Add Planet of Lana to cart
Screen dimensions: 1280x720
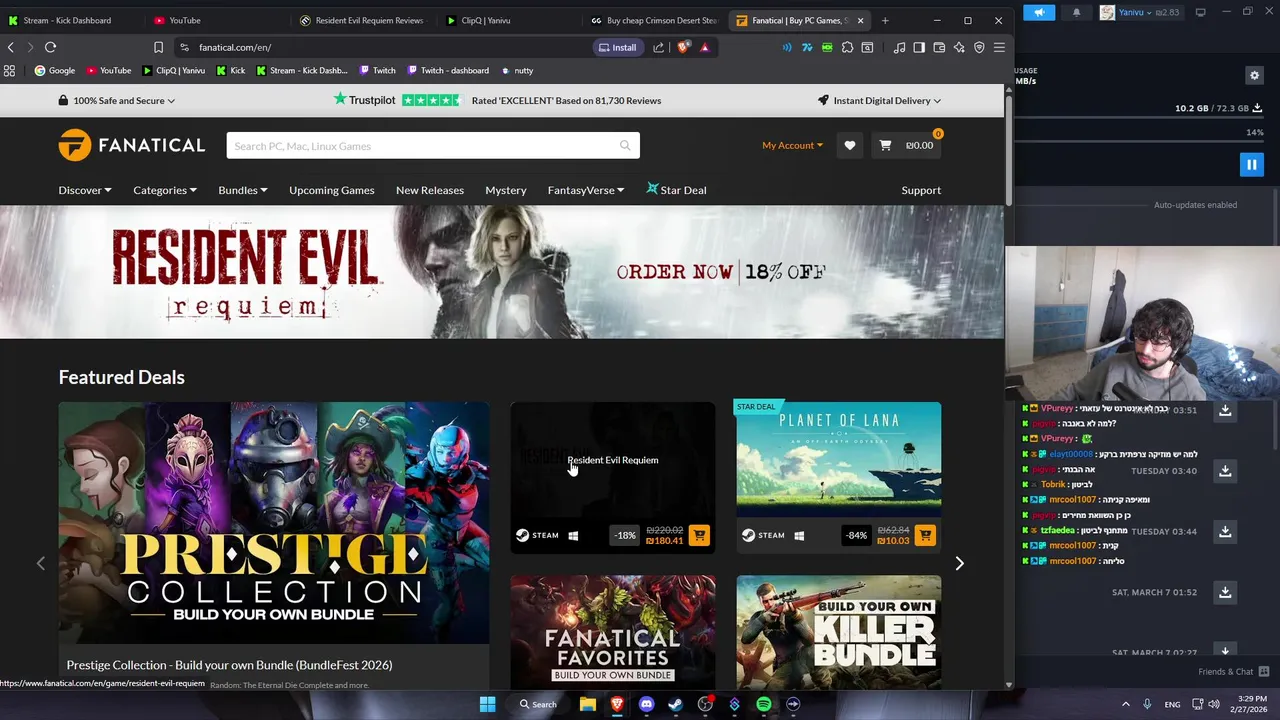point(925,536)
